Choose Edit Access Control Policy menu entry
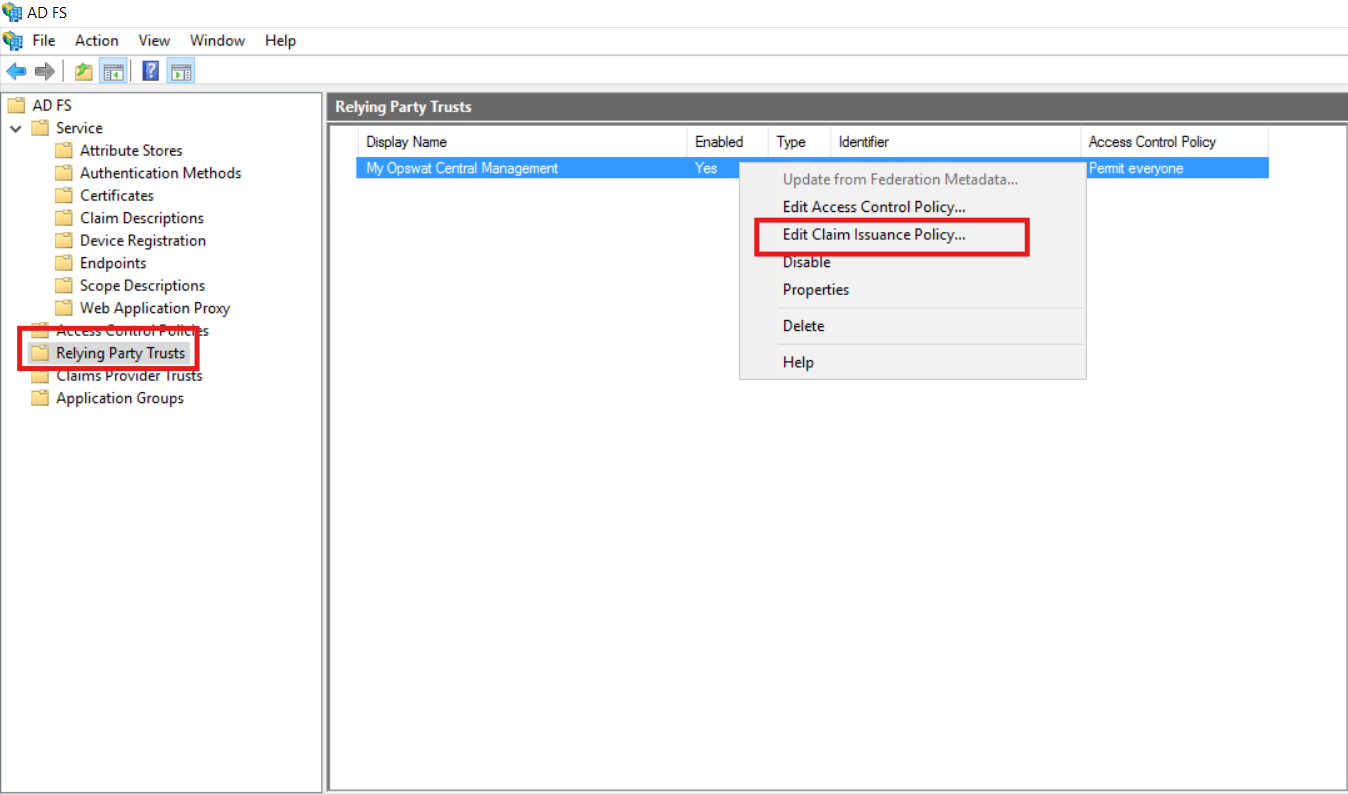Viewport: 1348px width, 795px height. 874,207
